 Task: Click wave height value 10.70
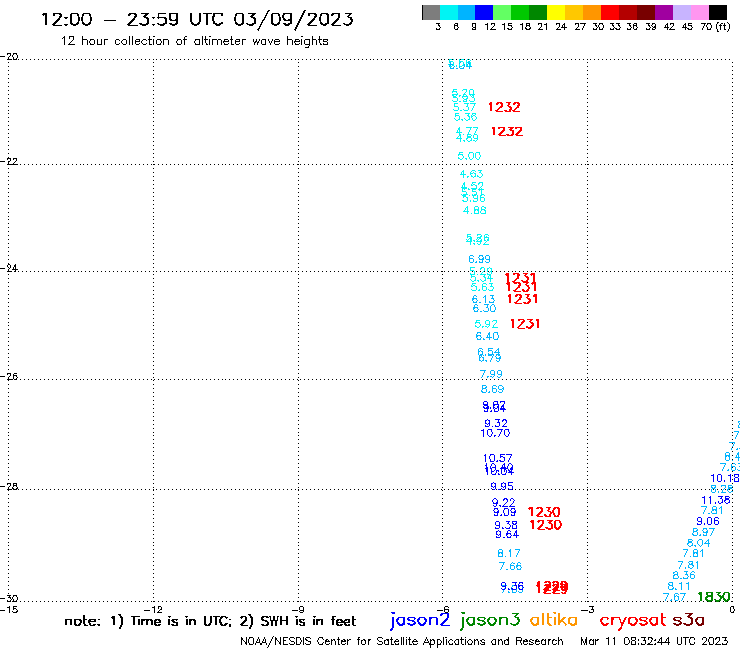point(495,433)
